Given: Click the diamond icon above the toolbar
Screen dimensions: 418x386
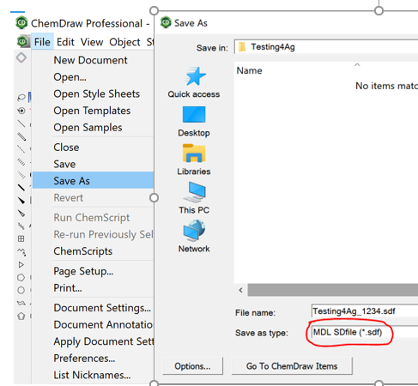Looking at the screenshot, I should coord(21,58).
